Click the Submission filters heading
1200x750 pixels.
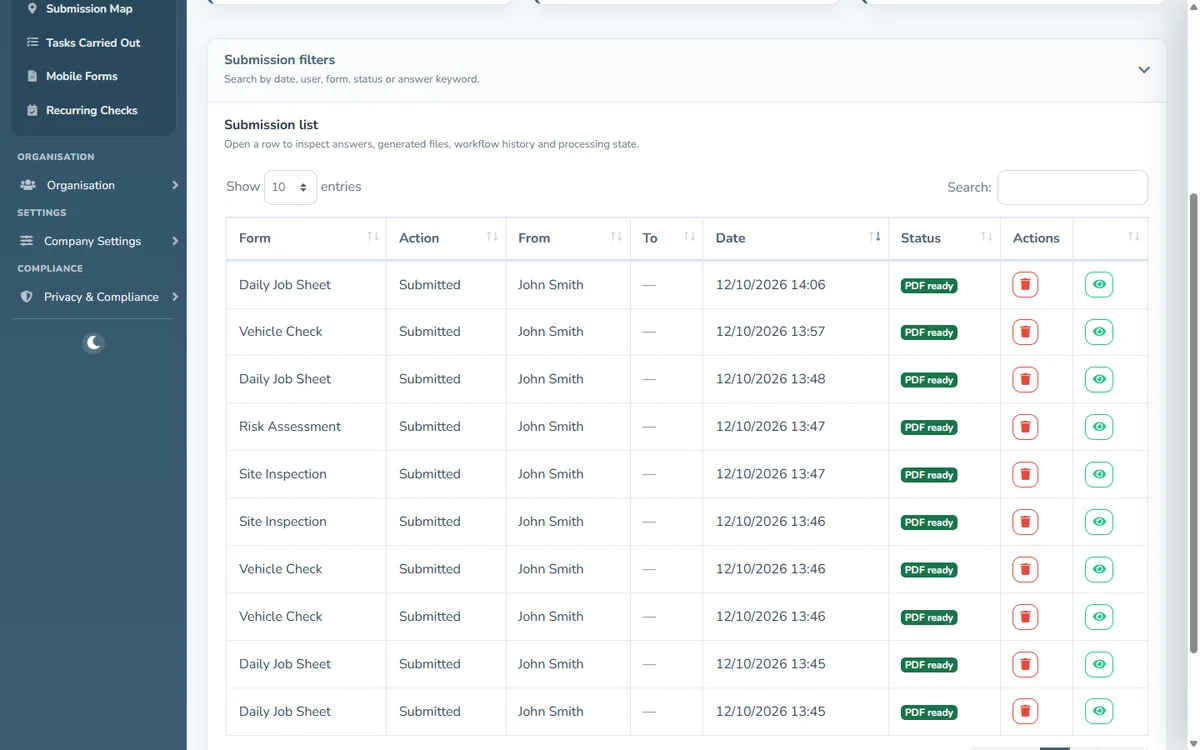point(280,60)
